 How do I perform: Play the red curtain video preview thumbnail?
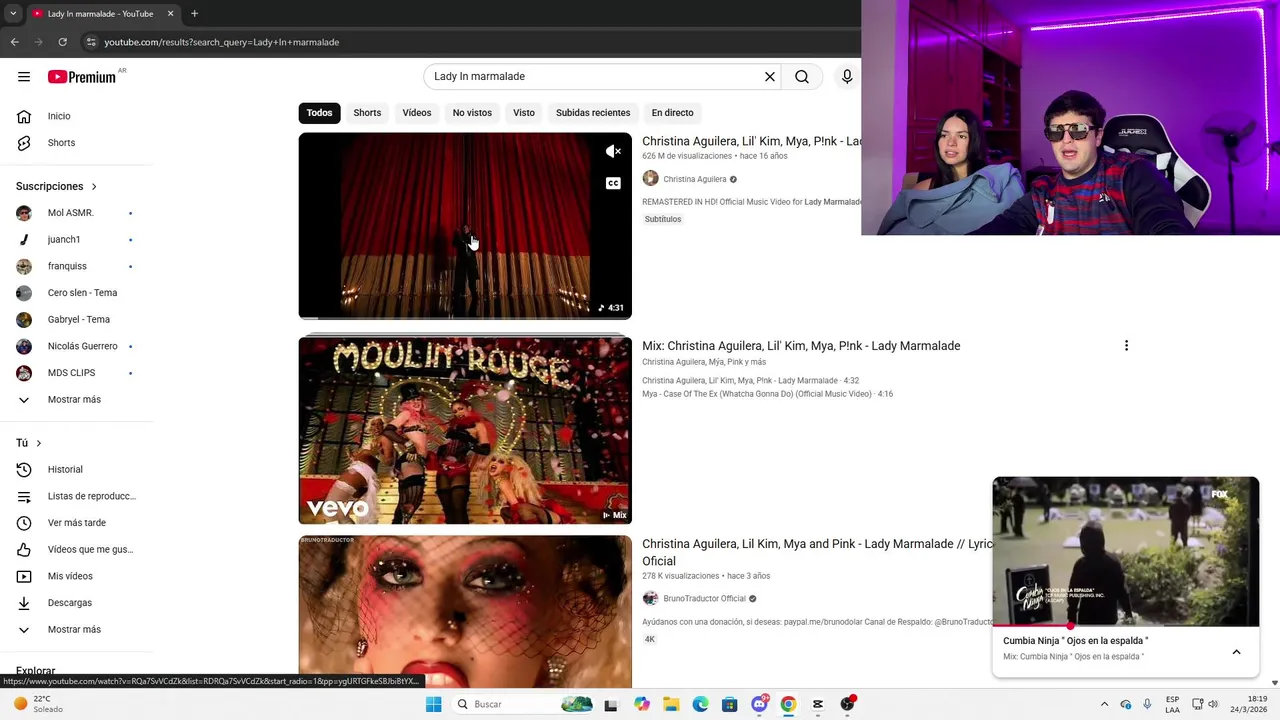point(465,226)
